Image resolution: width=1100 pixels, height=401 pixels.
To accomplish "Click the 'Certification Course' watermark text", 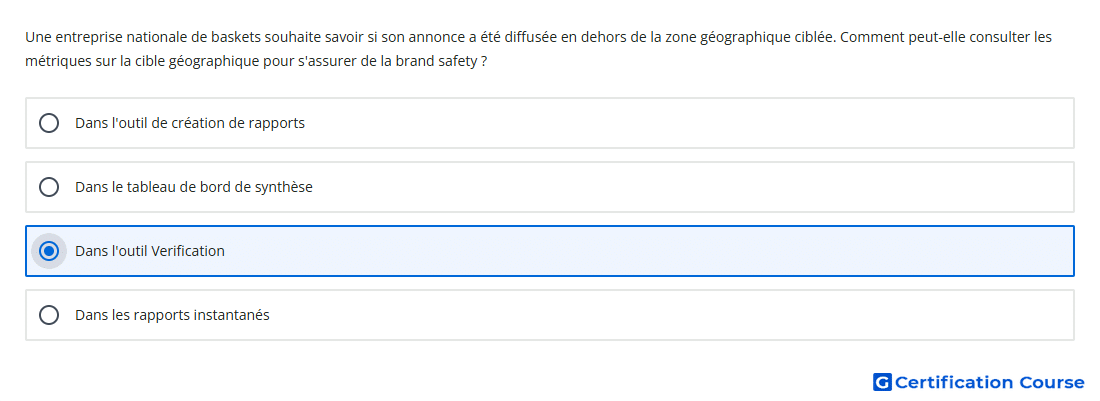I will coord(989,382).
